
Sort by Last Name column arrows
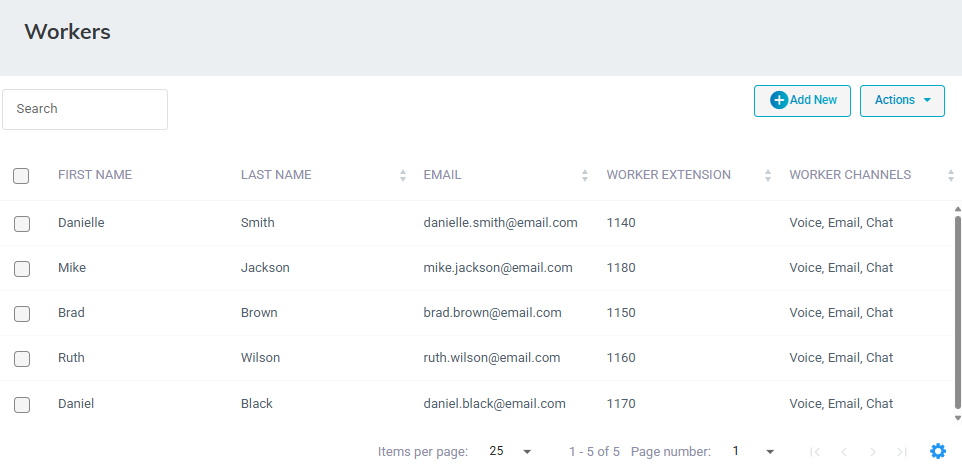(x=403, y=175)
